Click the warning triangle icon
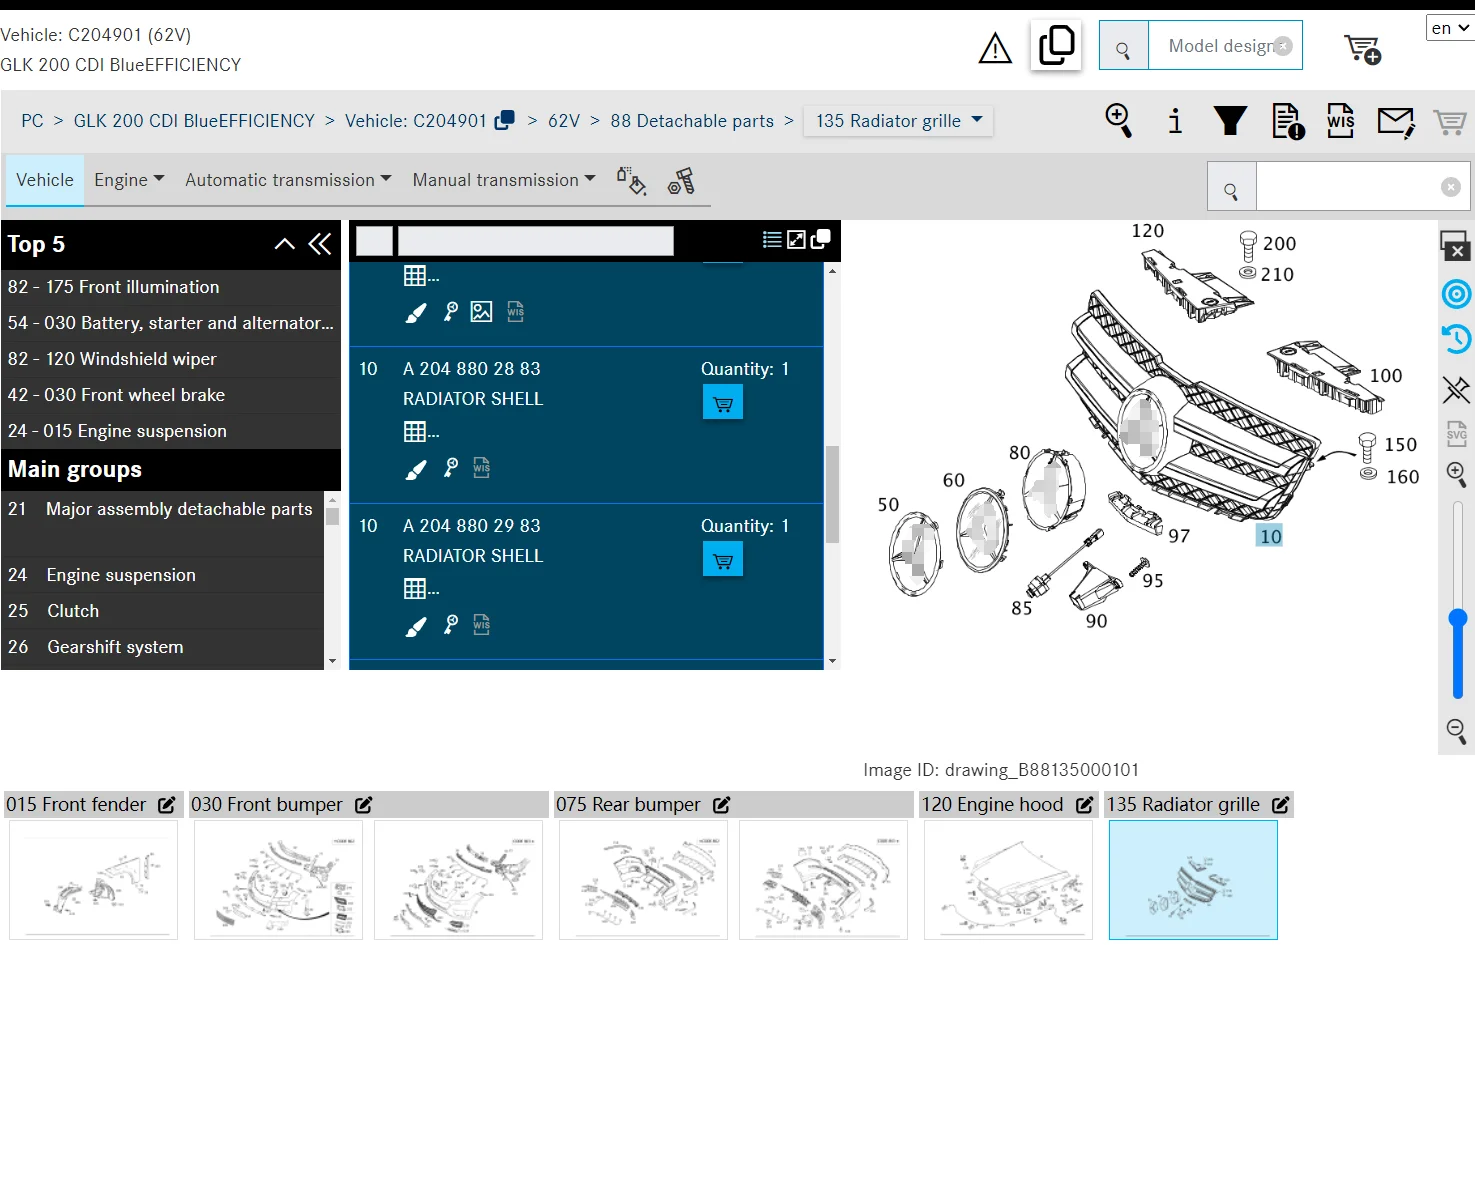Image resolution: width=1475 pixels, height=1203 pixels. click(995, 47)
